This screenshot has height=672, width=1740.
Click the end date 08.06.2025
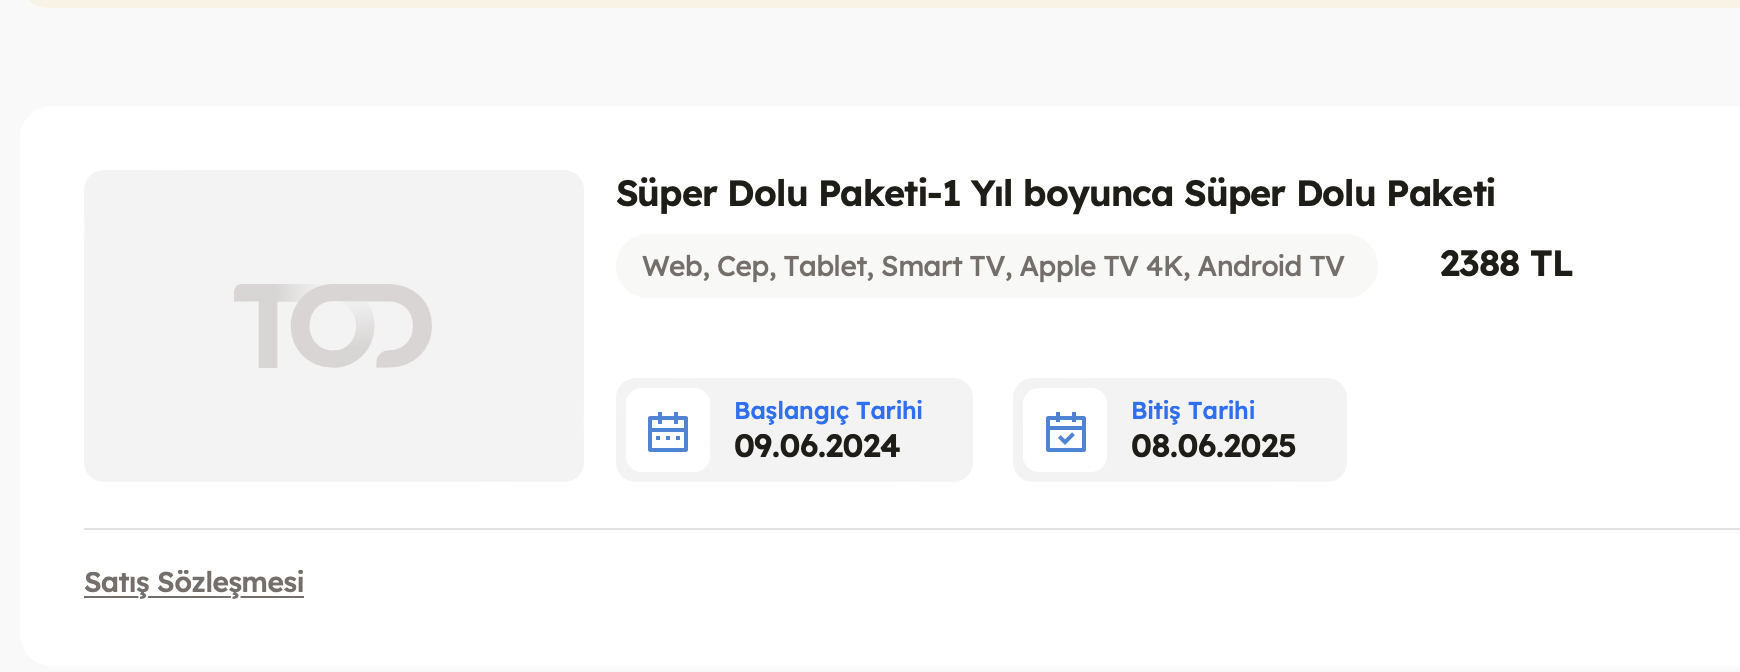1213,446
